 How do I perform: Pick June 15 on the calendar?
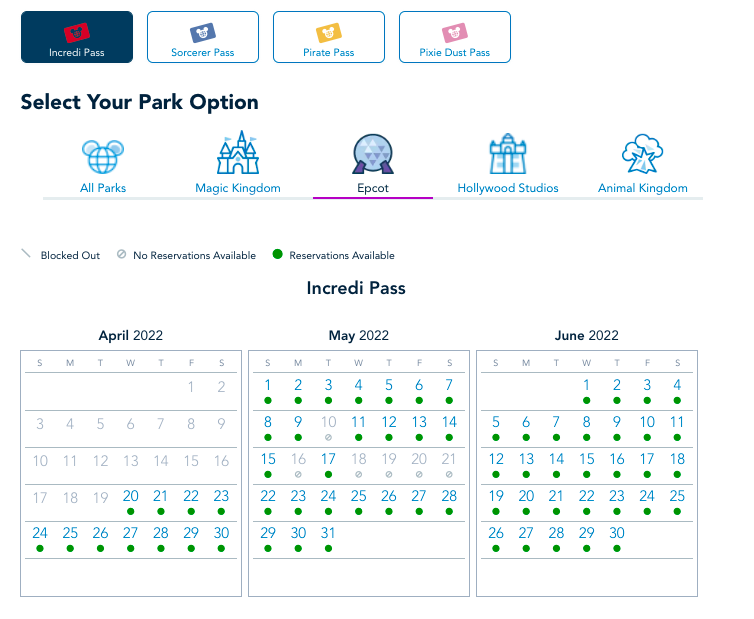tap(587, 460)
